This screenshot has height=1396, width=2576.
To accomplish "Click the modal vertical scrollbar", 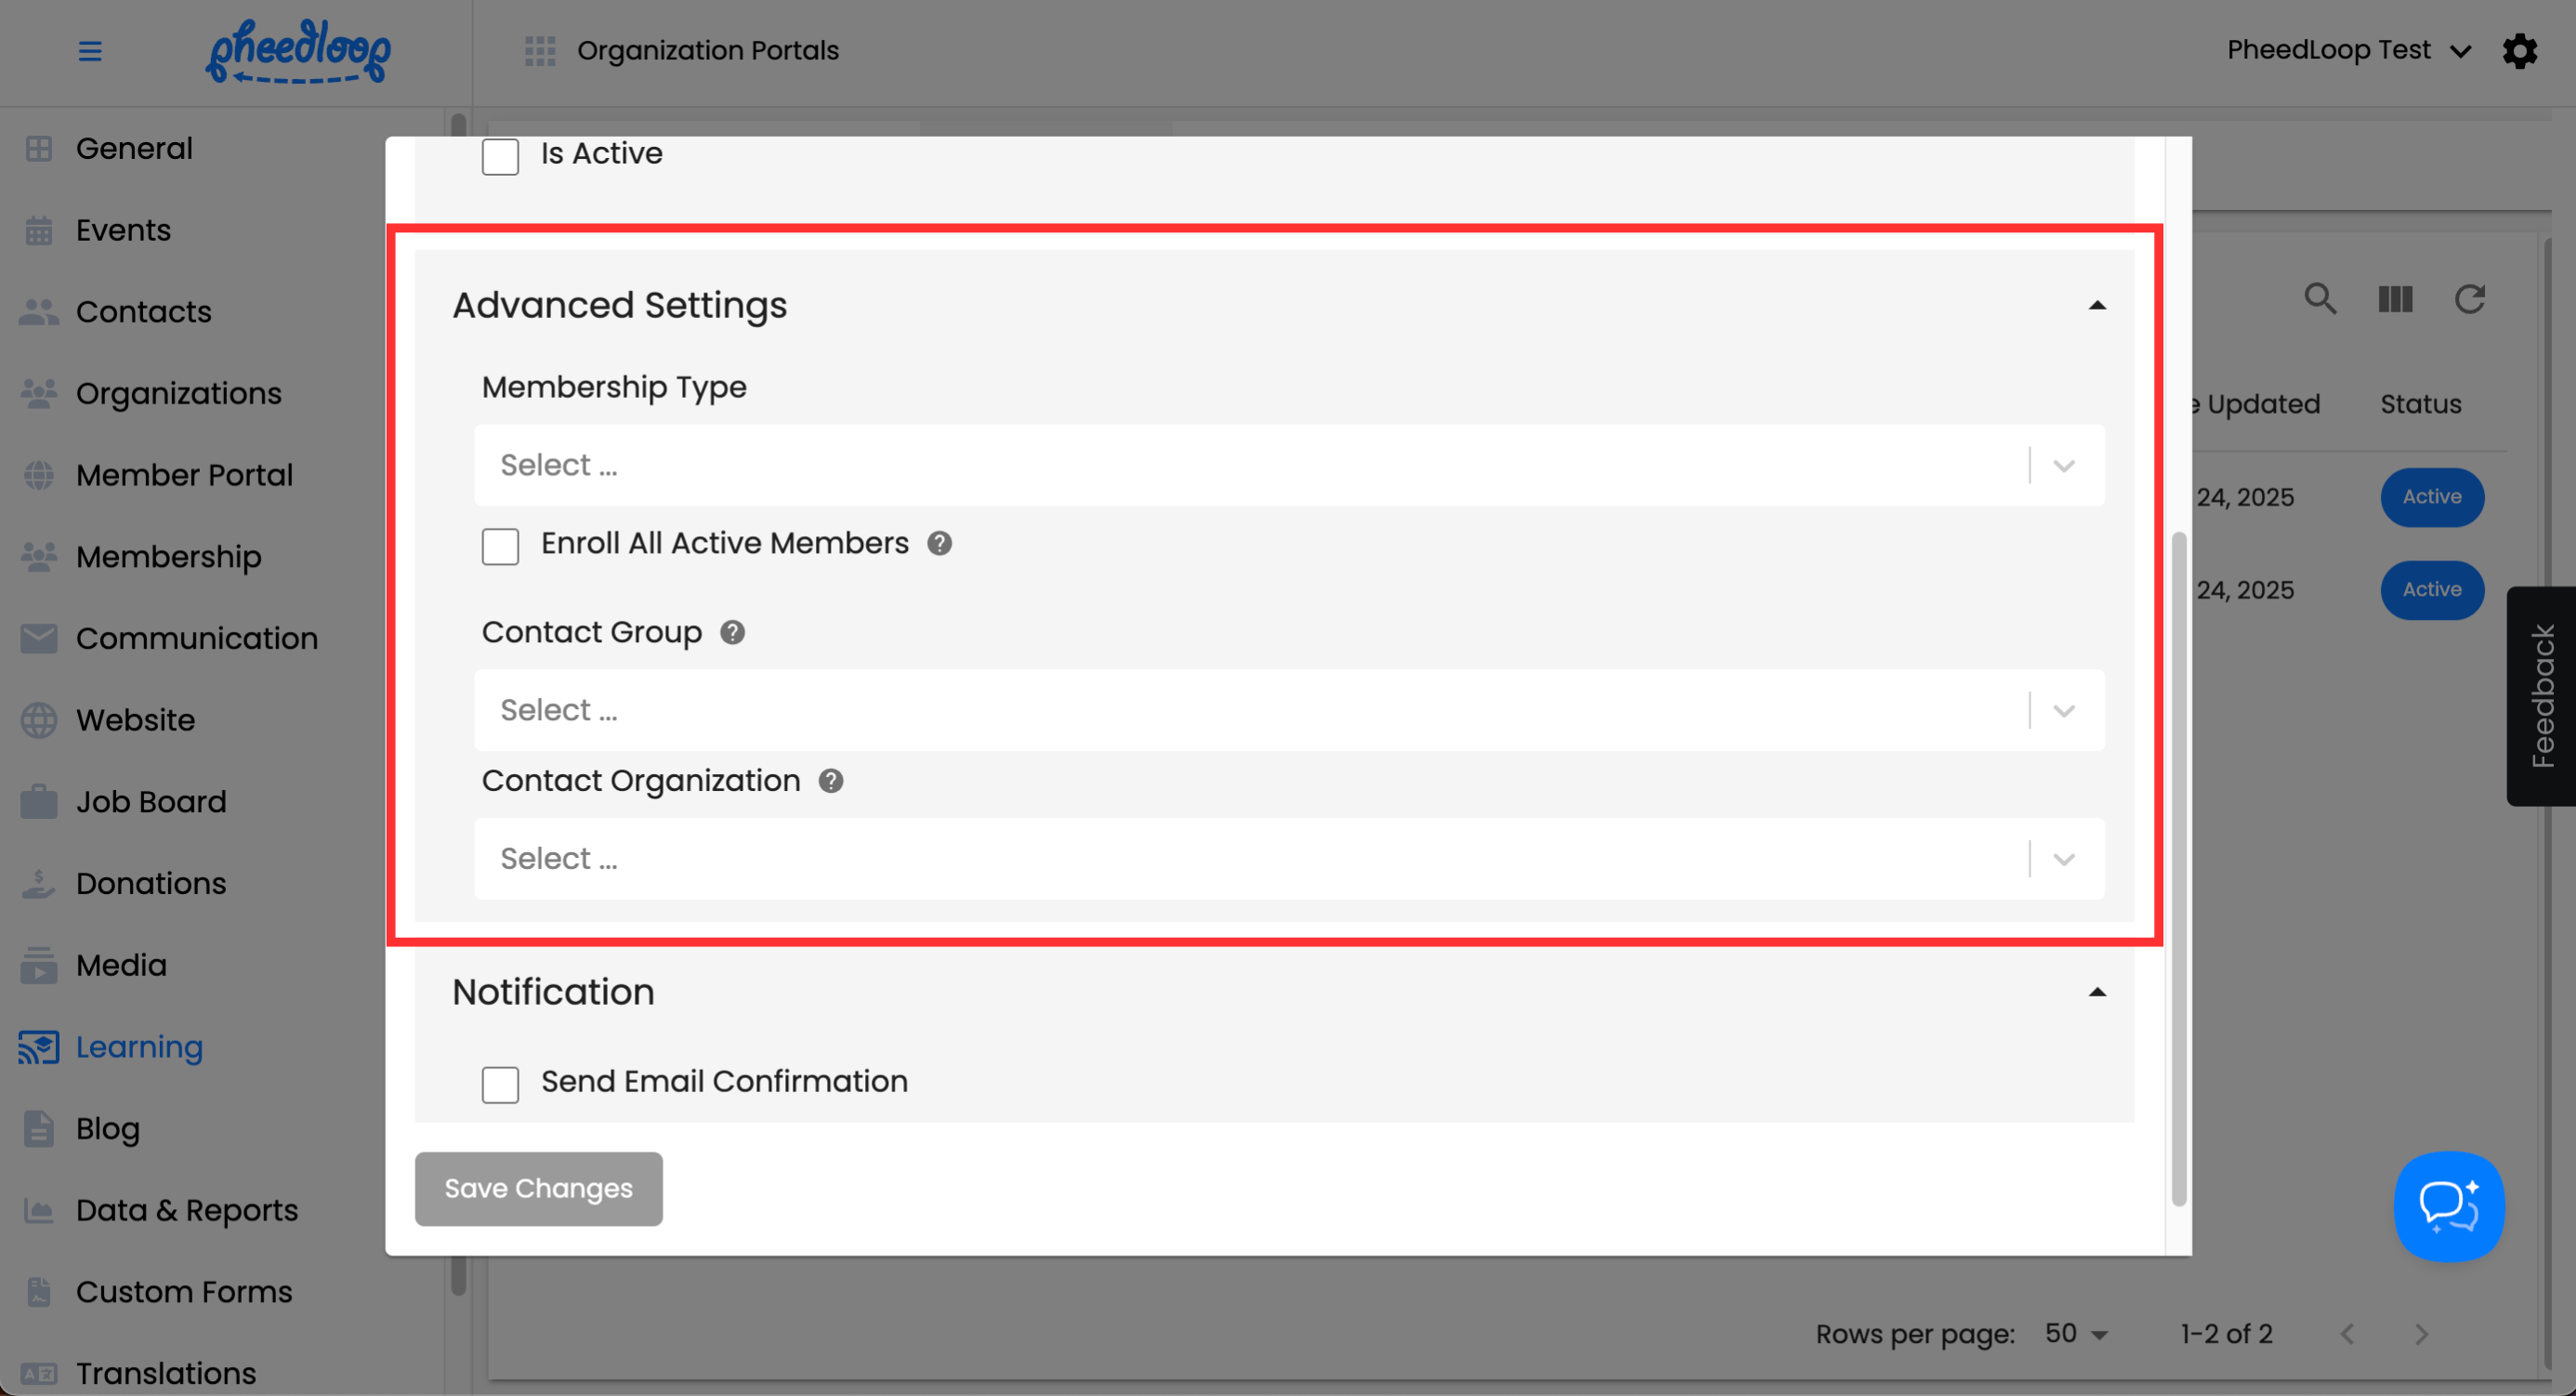I will tap(2178, 868).
